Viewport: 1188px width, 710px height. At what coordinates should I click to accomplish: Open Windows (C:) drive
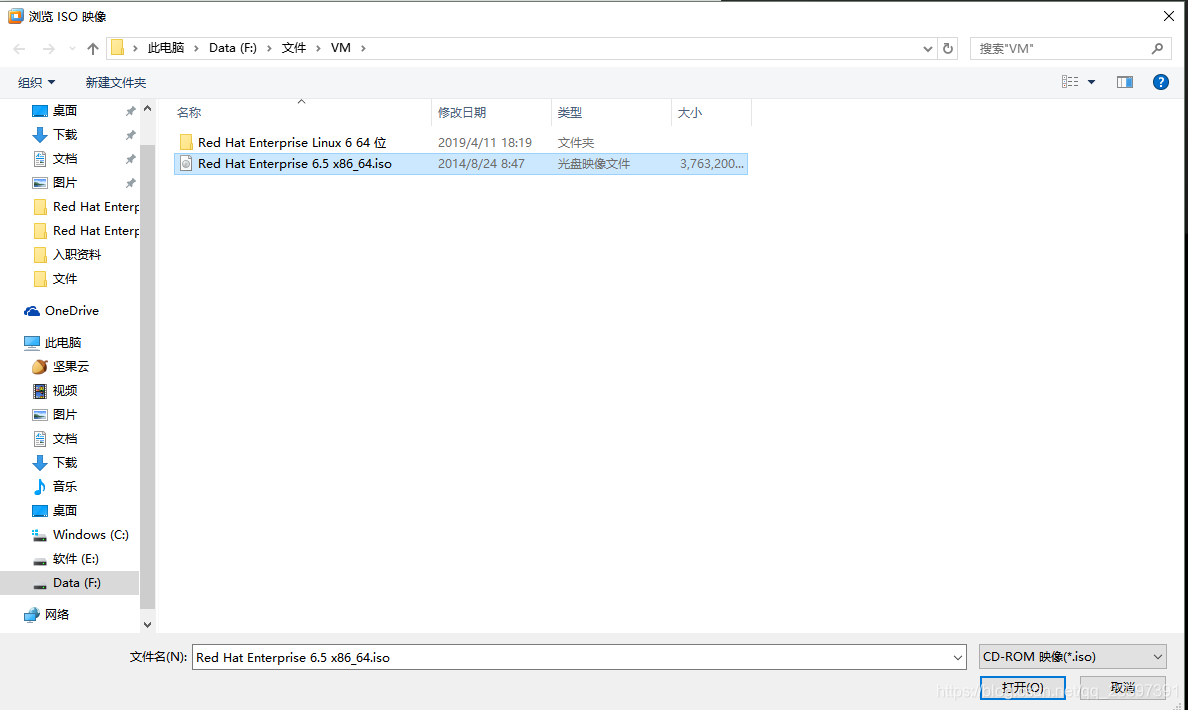click(90, 535)
